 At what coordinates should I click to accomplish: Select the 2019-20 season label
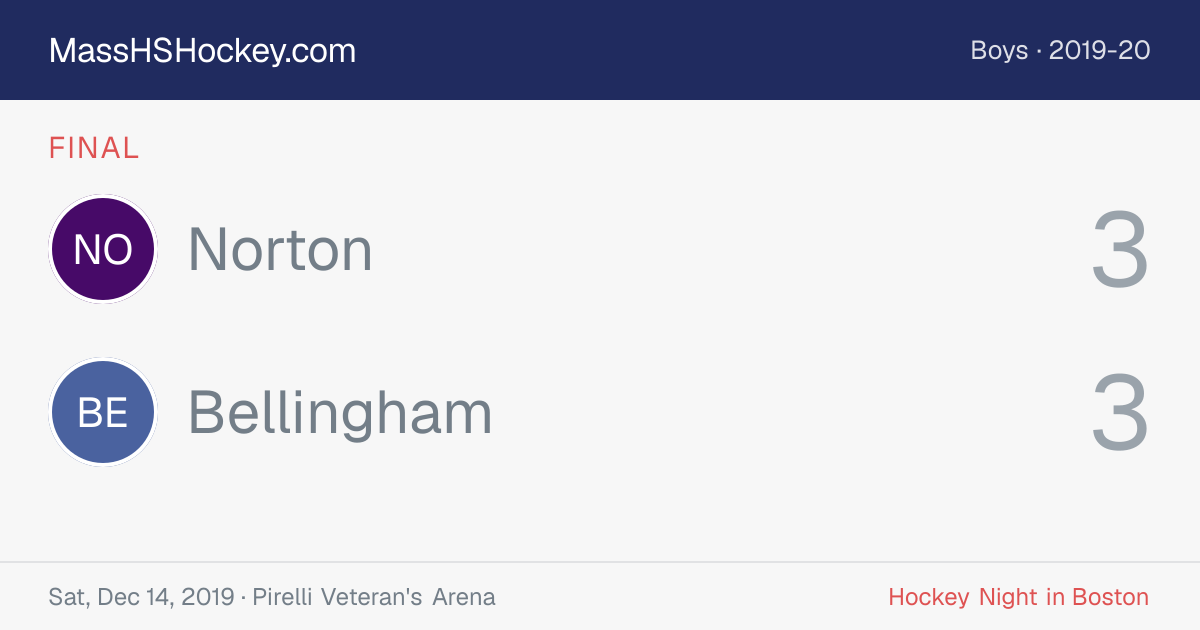(1100, 51)
